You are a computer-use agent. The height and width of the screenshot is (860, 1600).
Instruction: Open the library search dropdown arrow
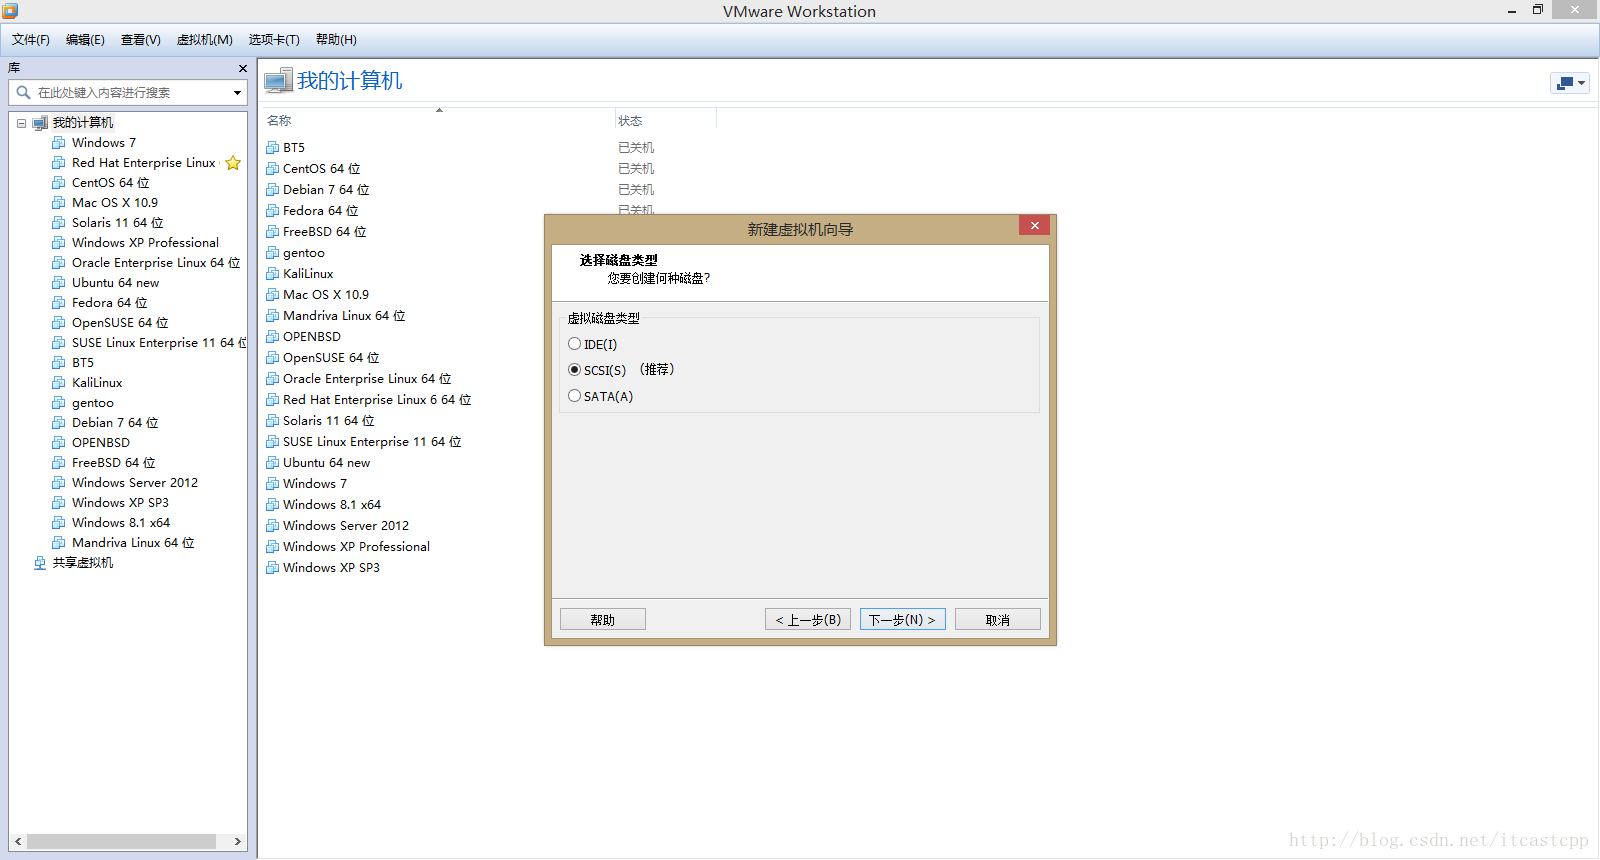237,93
